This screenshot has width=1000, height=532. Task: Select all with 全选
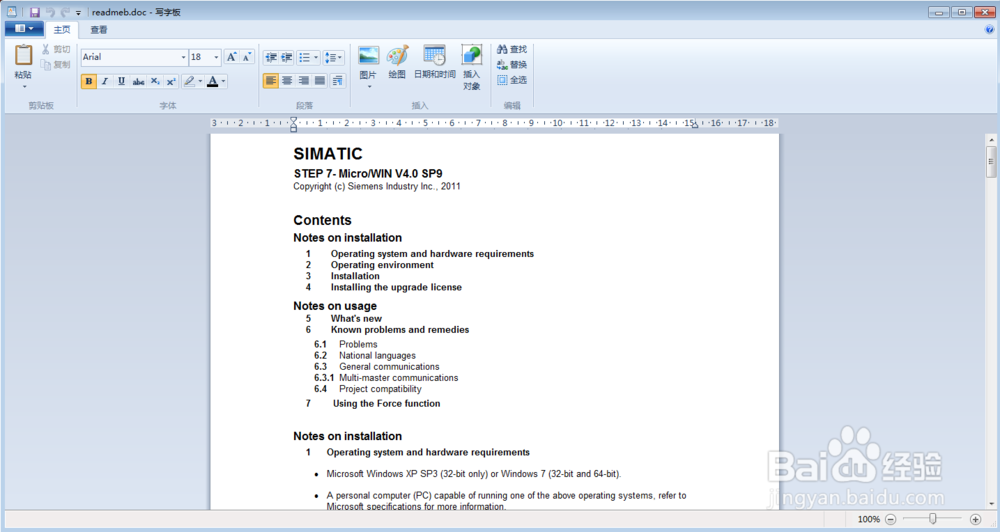511,80
